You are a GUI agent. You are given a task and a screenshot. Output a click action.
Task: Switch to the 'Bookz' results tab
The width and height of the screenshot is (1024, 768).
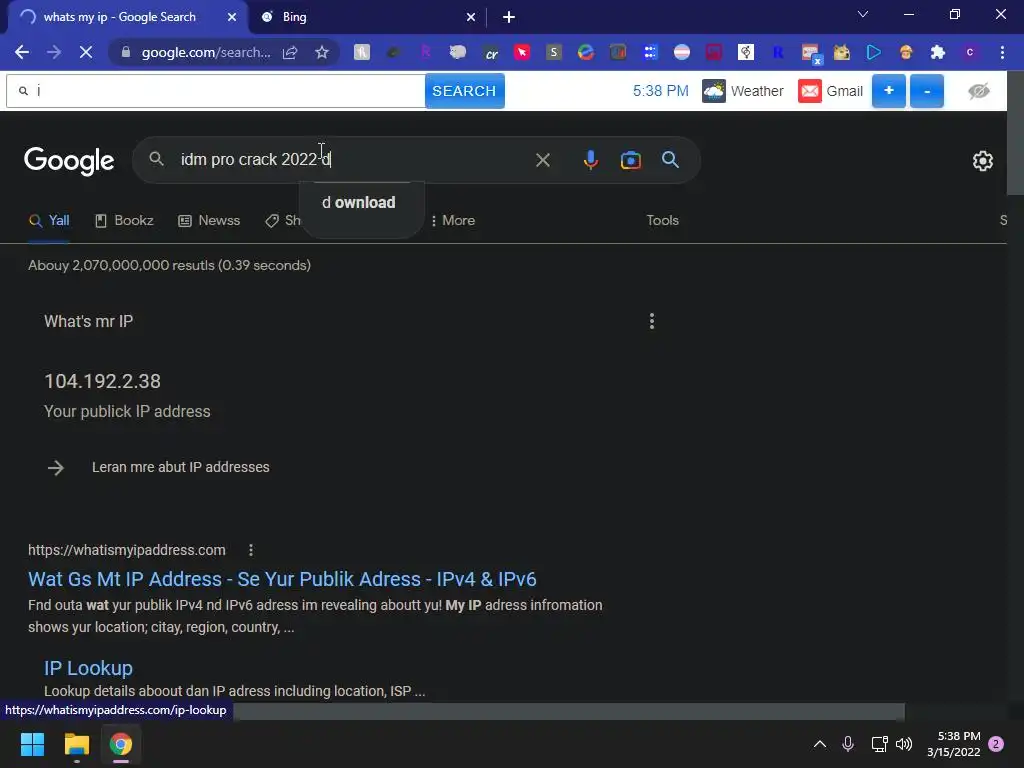124,221
